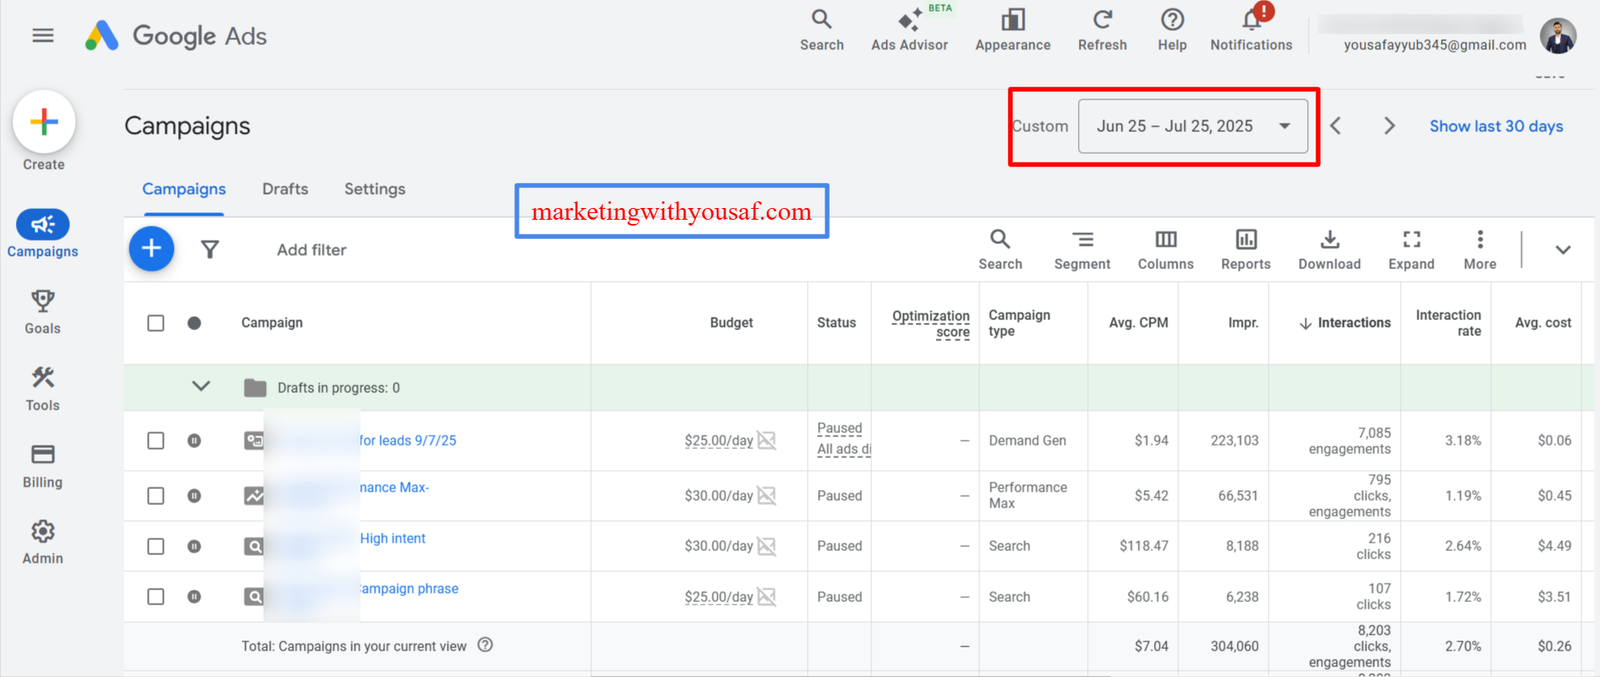
Task: Click the Add filter field
Action: (x=312, y=250)
